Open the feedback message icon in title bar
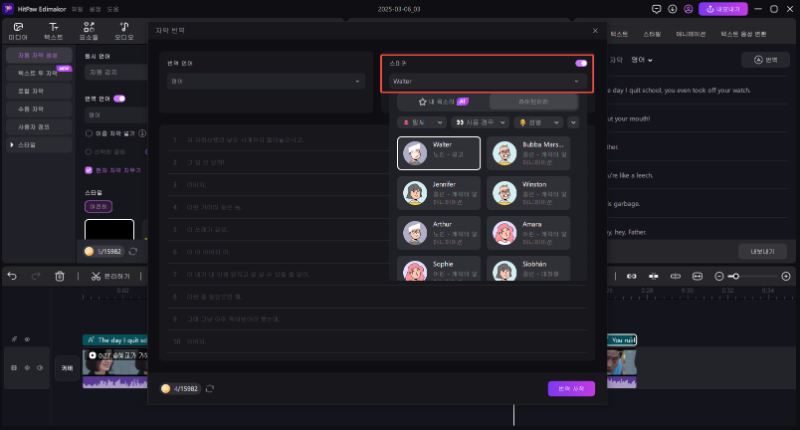 point(656,8)
